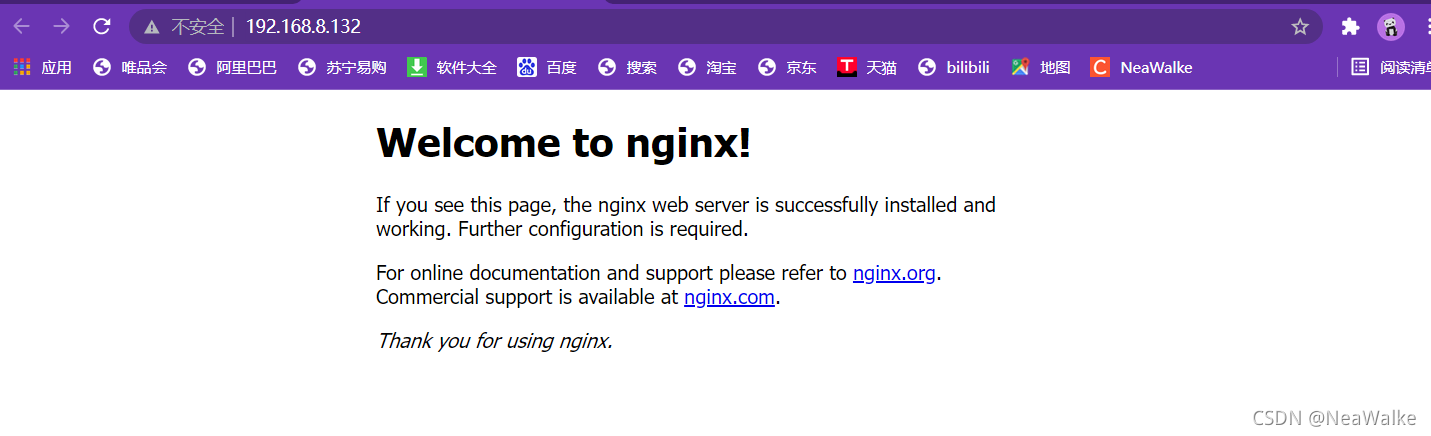The image size is (1431, 436).
Task: Open the 淘宝 bookmark
Action: coord(708,67)
